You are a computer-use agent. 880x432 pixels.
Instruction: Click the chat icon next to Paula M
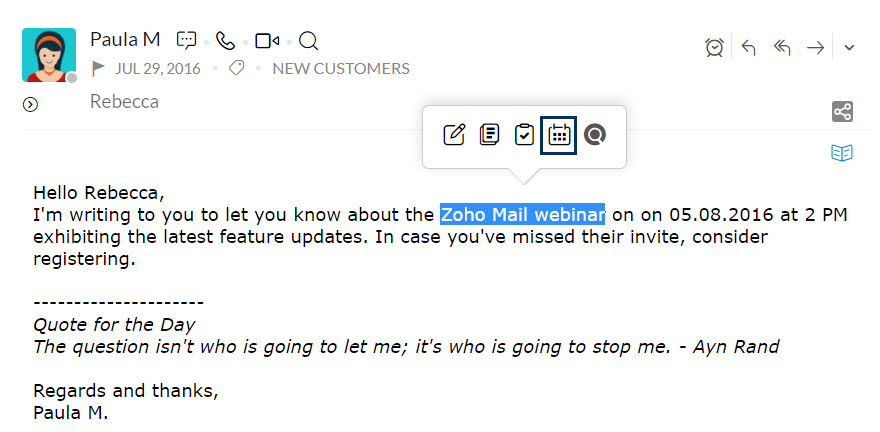click(186, 41)
